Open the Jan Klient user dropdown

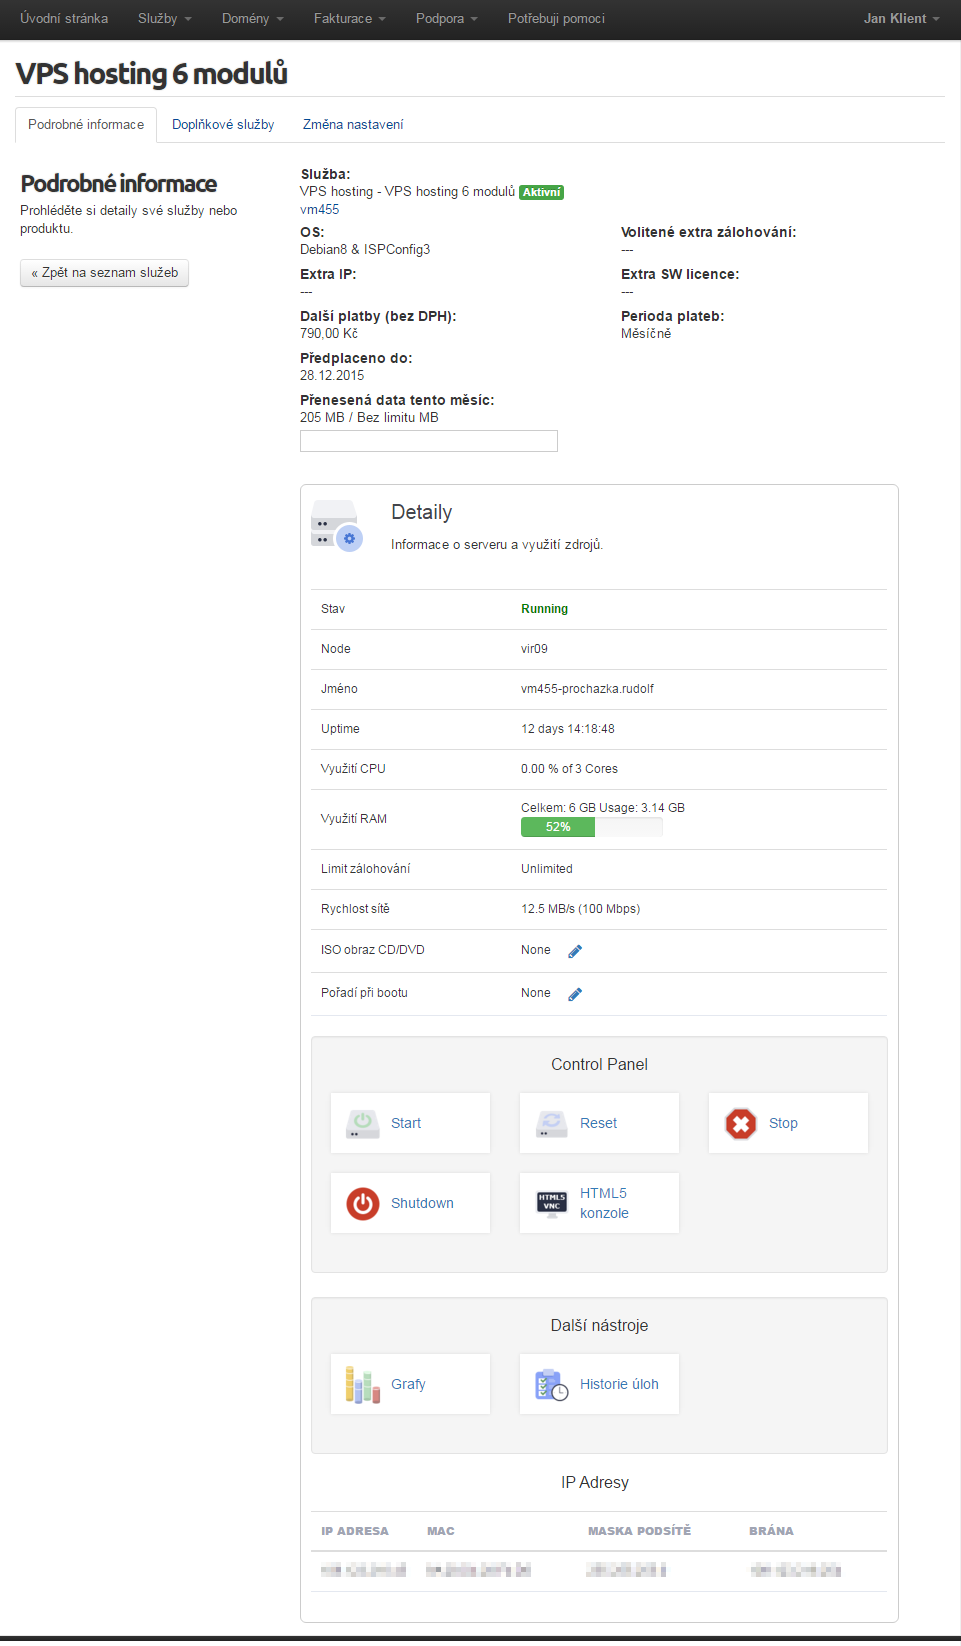[901, 19]
